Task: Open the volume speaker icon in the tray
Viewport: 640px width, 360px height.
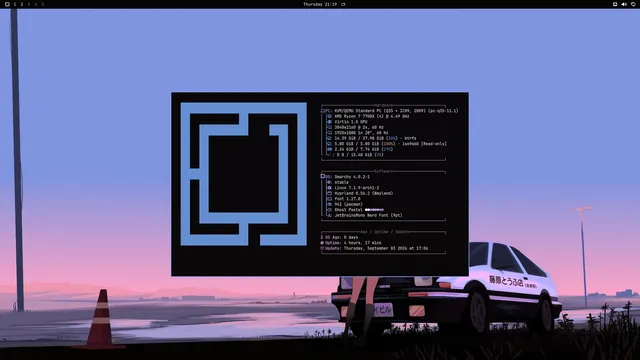Action: click(624, 4)
